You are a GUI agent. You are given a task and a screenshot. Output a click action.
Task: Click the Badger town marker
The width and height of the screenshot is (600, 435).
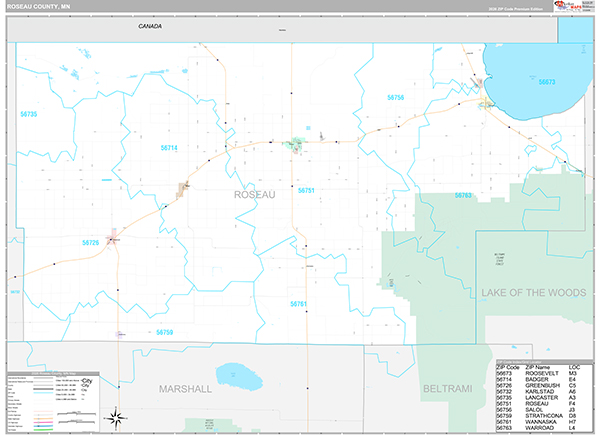click(x=183, y=189)
